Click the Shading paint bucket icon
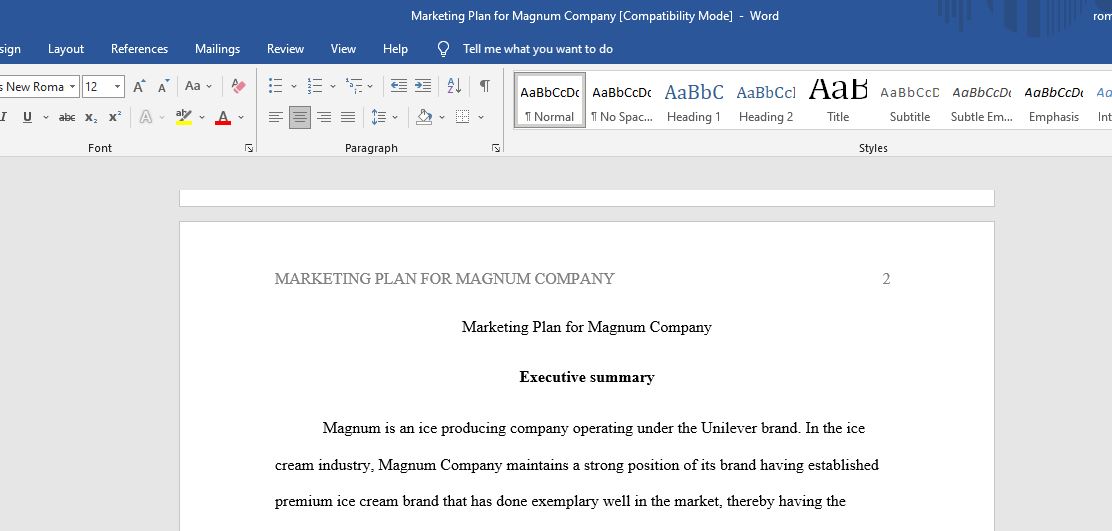Screen dimensions: 1112x531 (424, 117)
